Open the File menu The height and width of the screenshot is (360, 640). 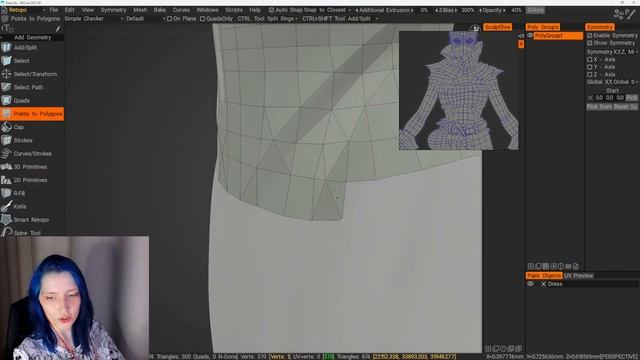coord(53,10)
